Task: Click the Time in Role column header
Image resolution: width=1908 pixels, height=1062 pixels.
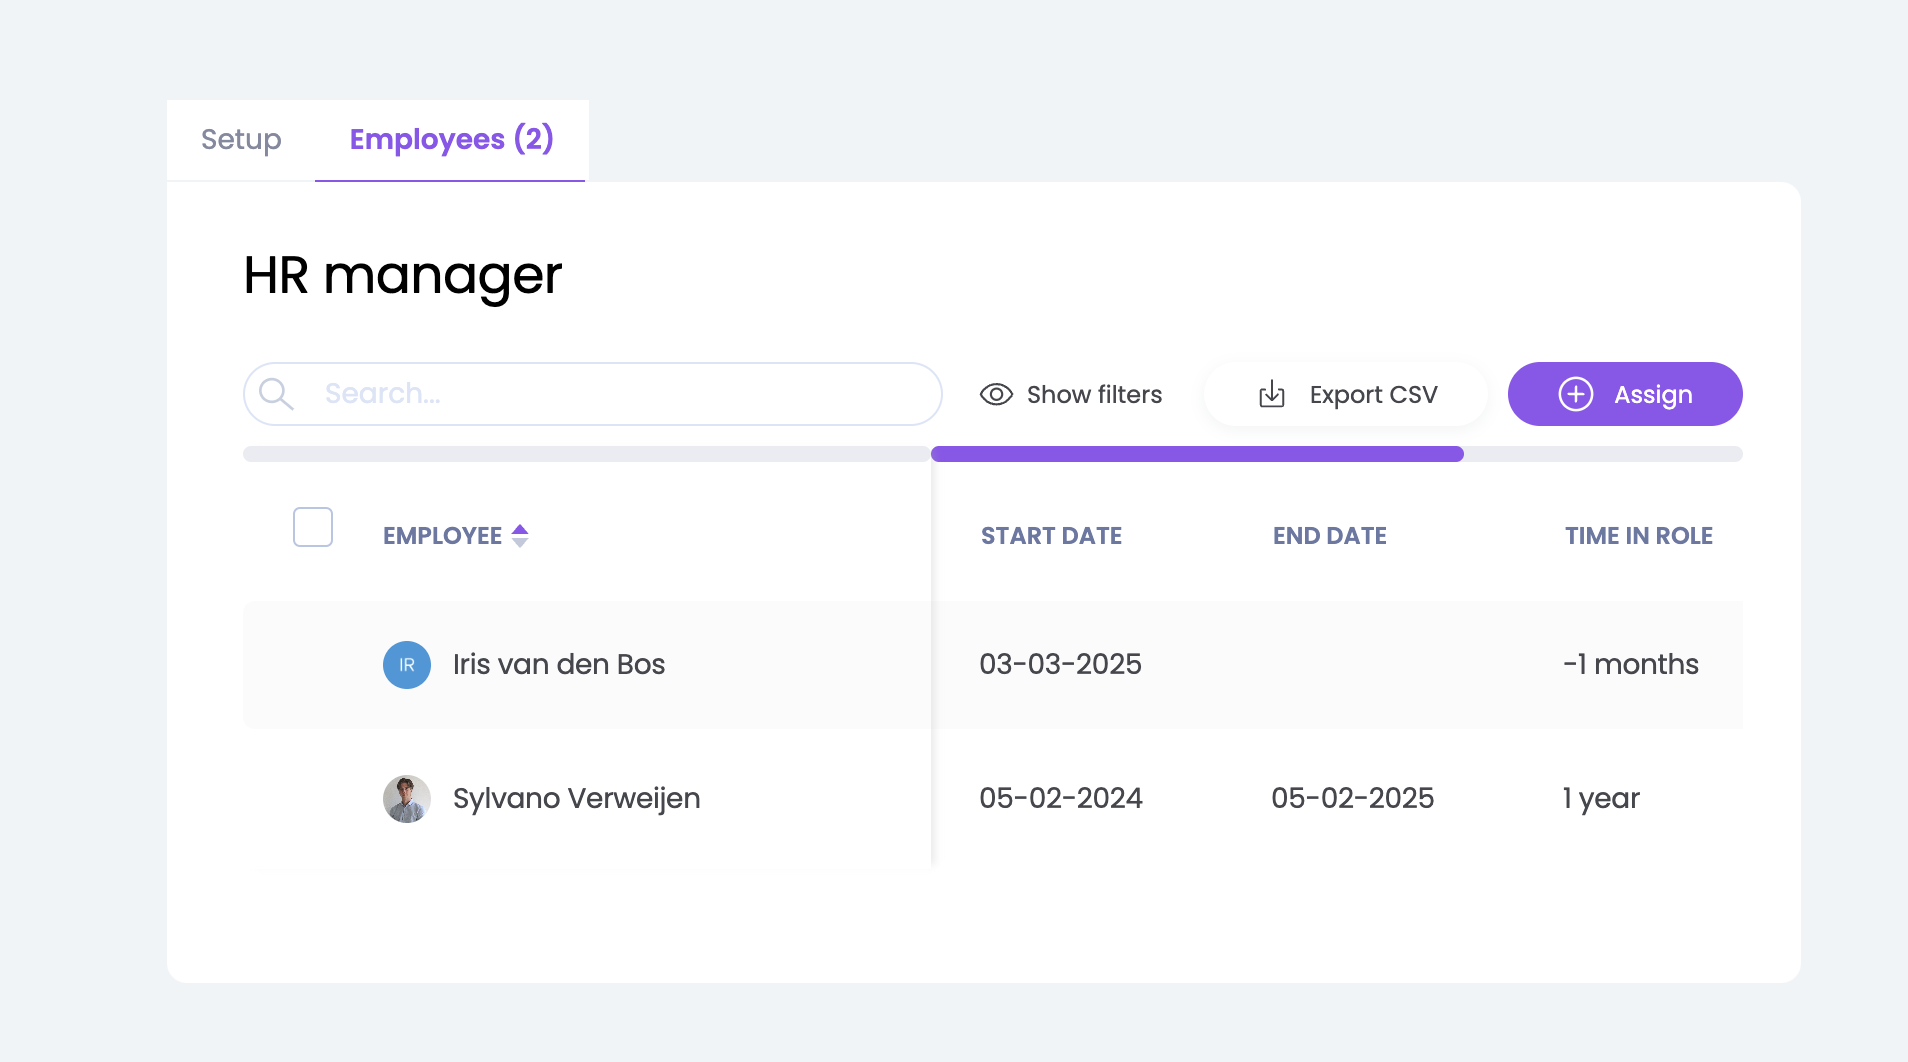Action: click(1638, 536)
